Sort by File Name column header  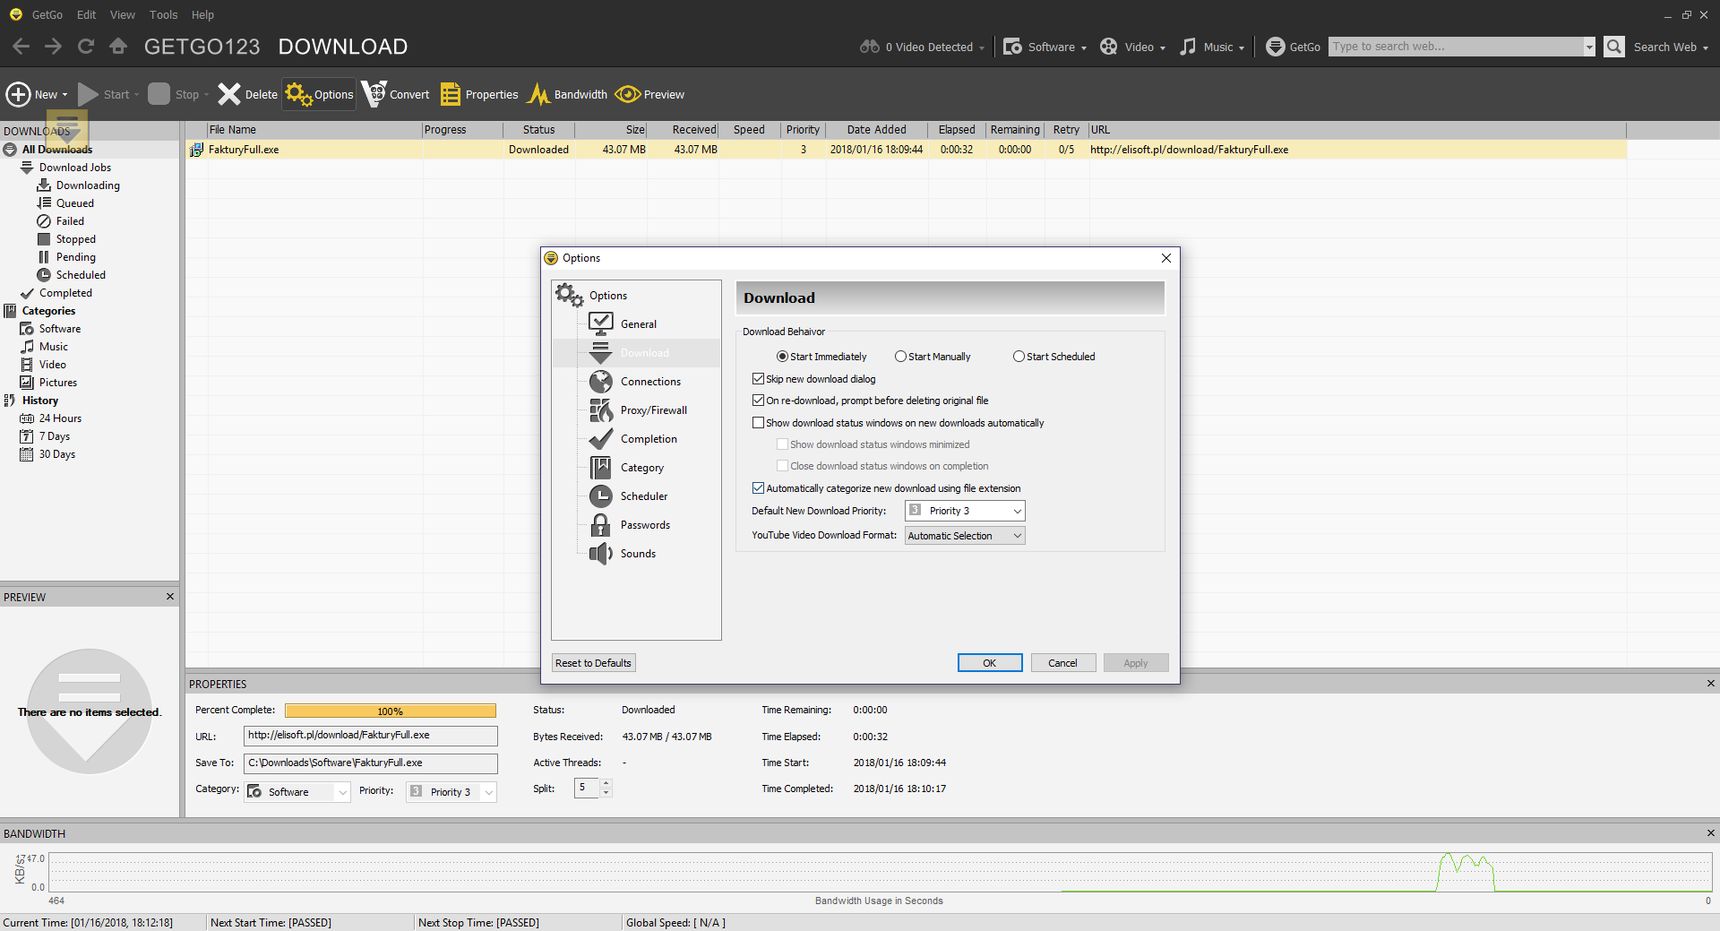pyautogui.click(x=314, y=130)
